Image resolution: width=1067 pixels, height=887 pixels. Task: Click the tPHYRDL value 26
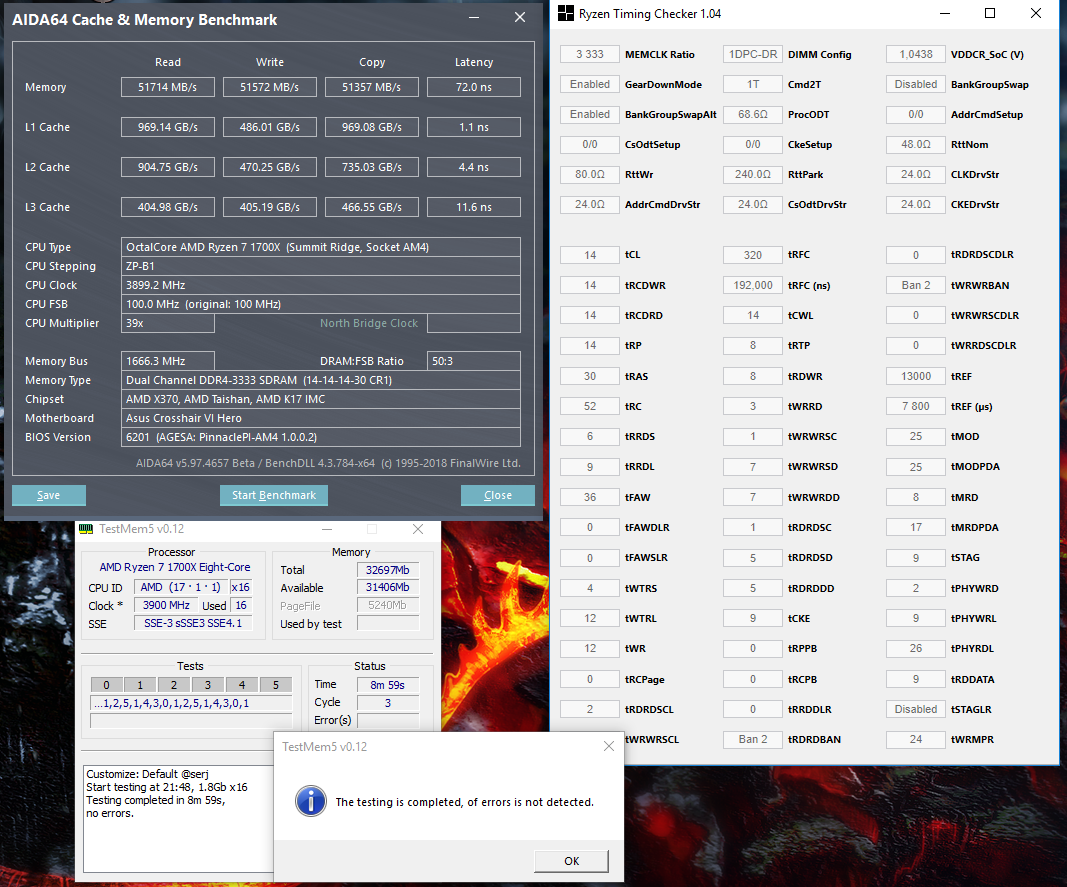916,648
